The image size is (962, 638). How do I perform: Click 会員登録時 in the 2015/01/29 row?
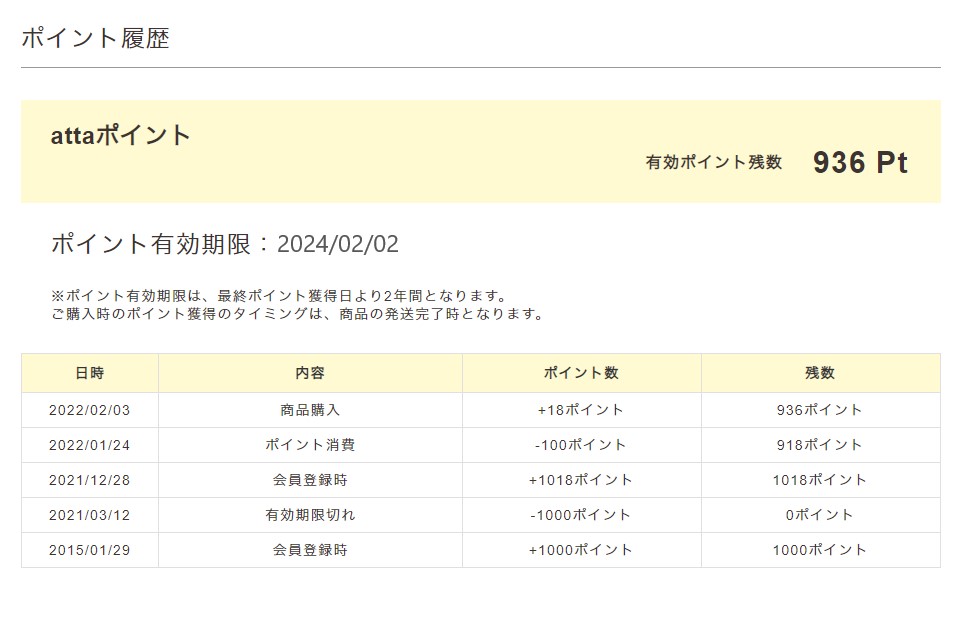310,550
